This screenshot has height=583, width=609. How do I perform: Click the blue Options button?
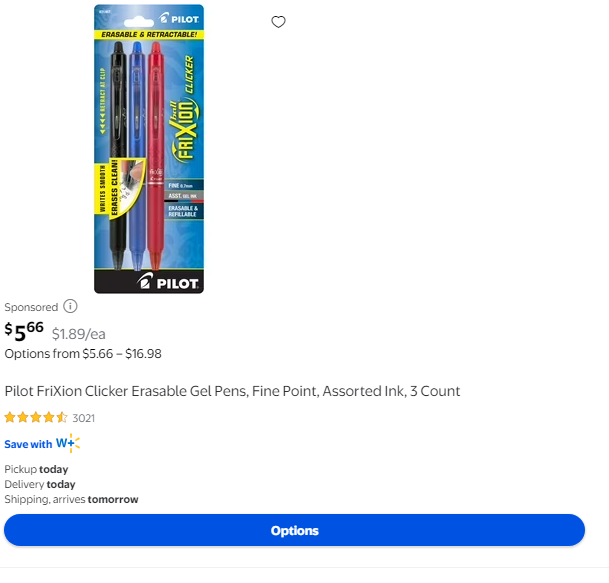[294, 530]
